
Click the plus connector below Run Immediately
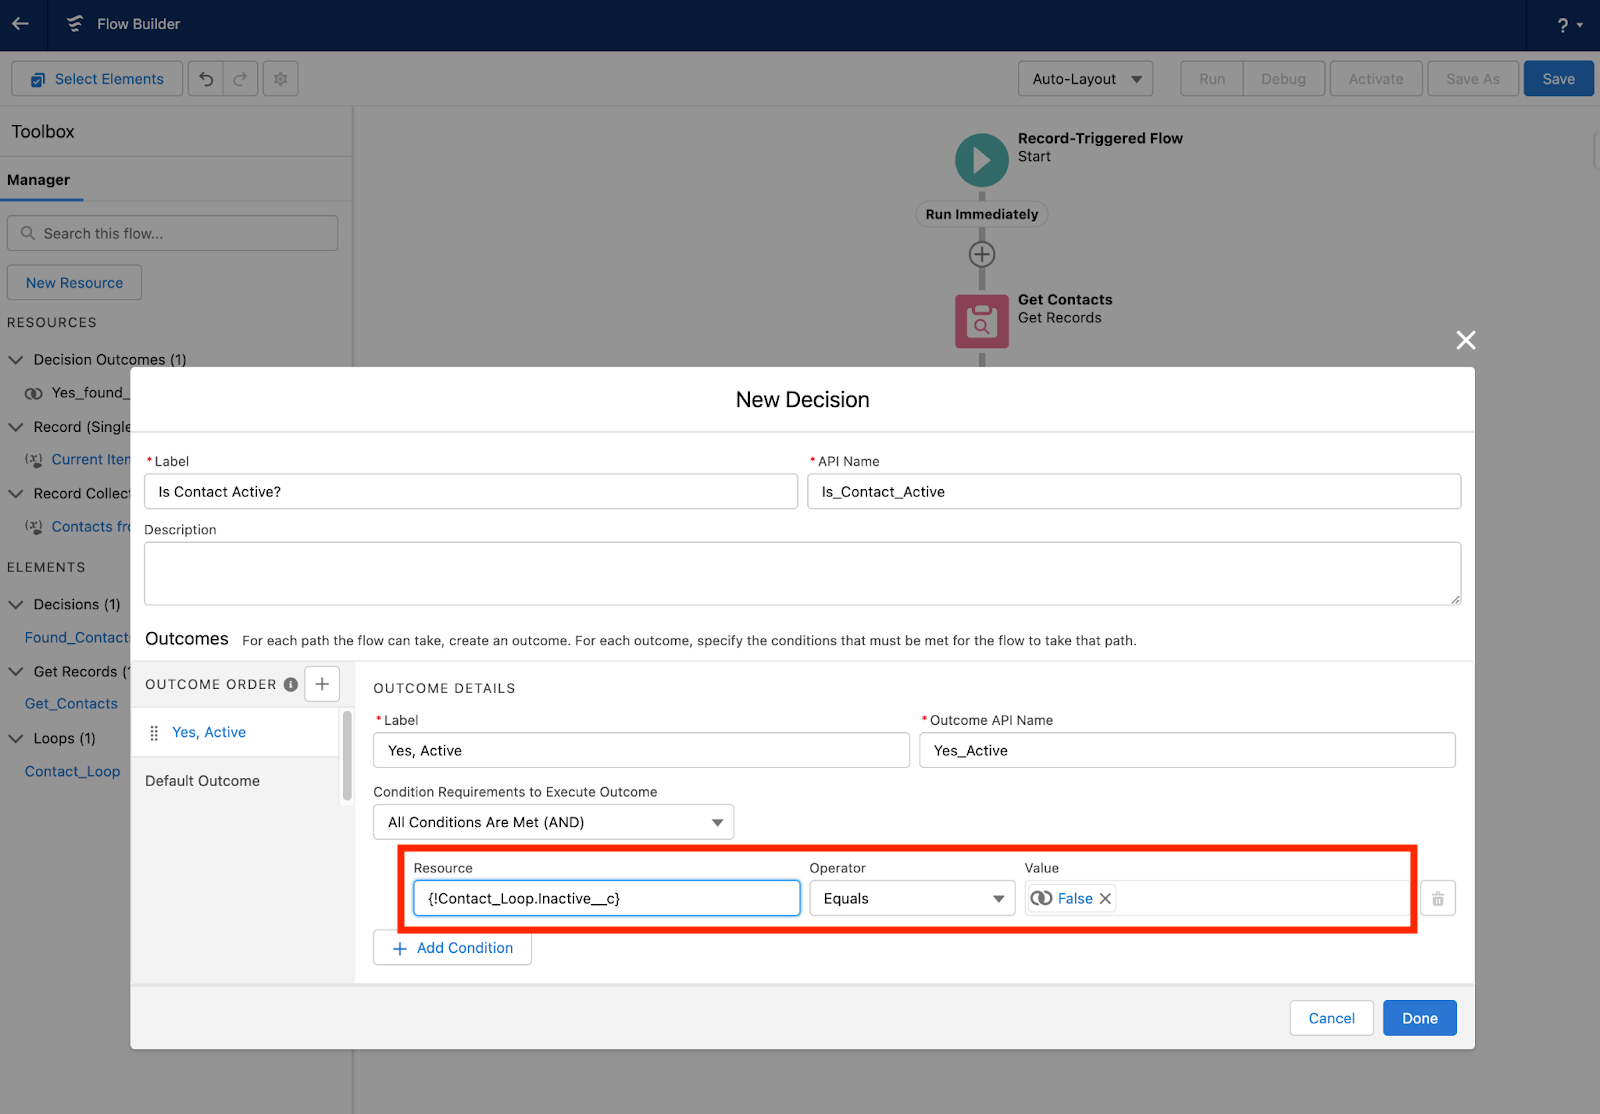pos(981,254)
